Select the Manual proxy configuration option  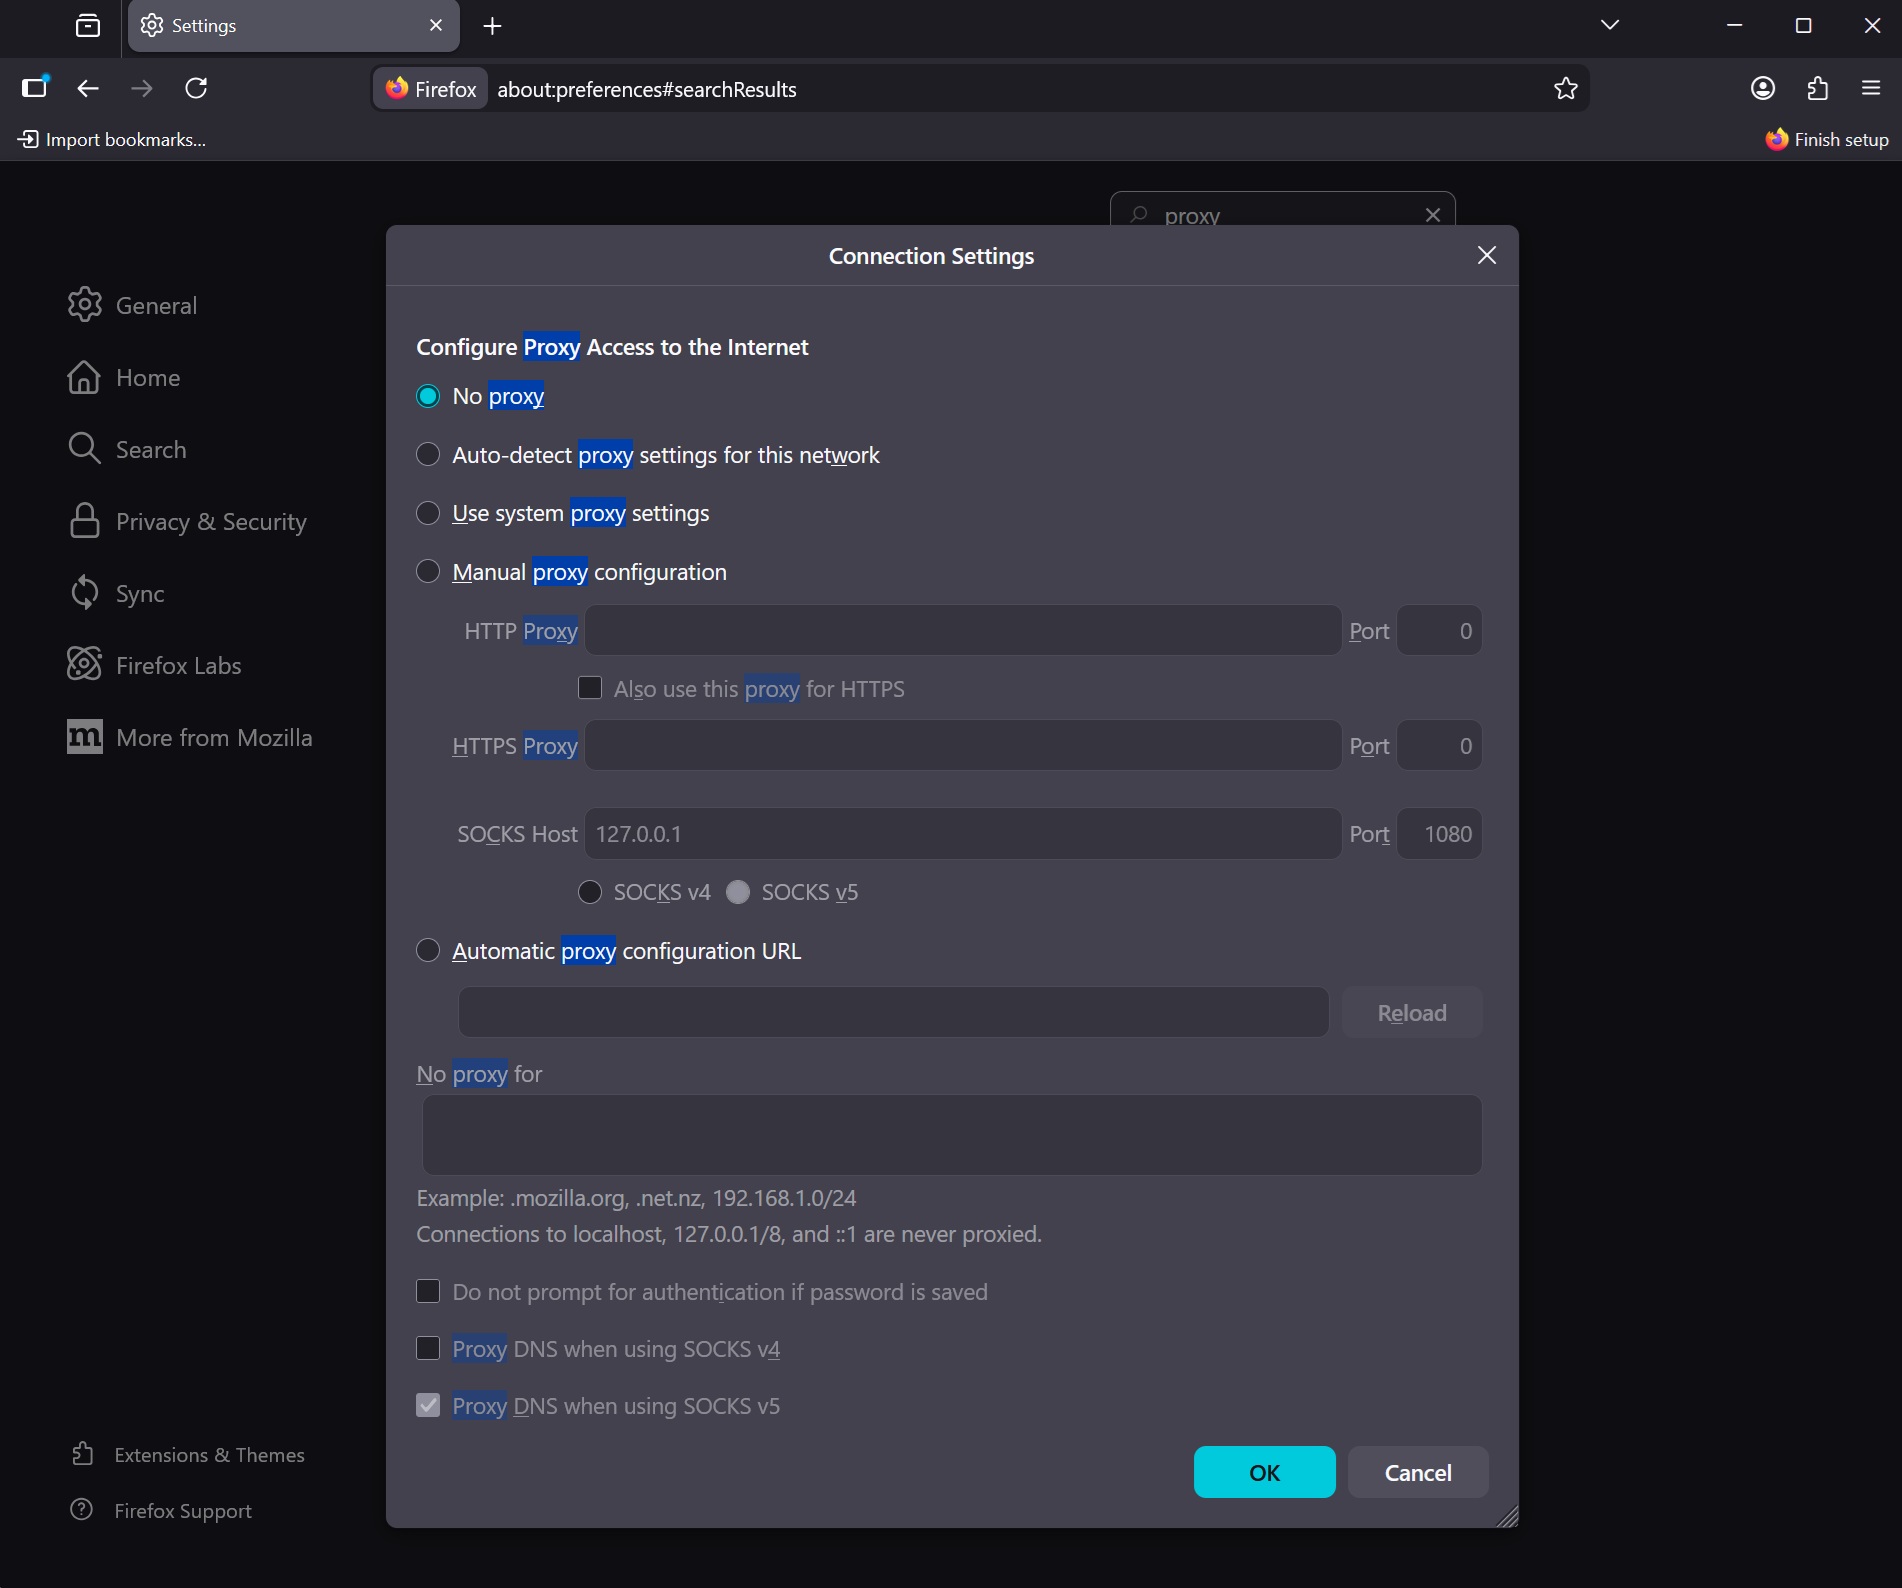coord(427,571)
